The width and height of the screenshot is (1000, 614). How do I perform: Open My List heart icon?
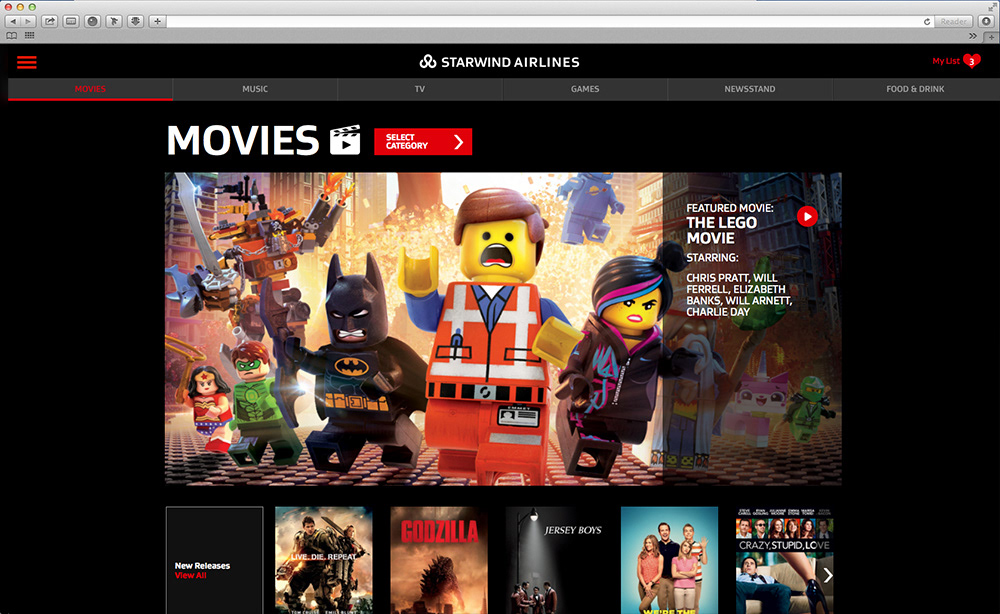[971, 61]
